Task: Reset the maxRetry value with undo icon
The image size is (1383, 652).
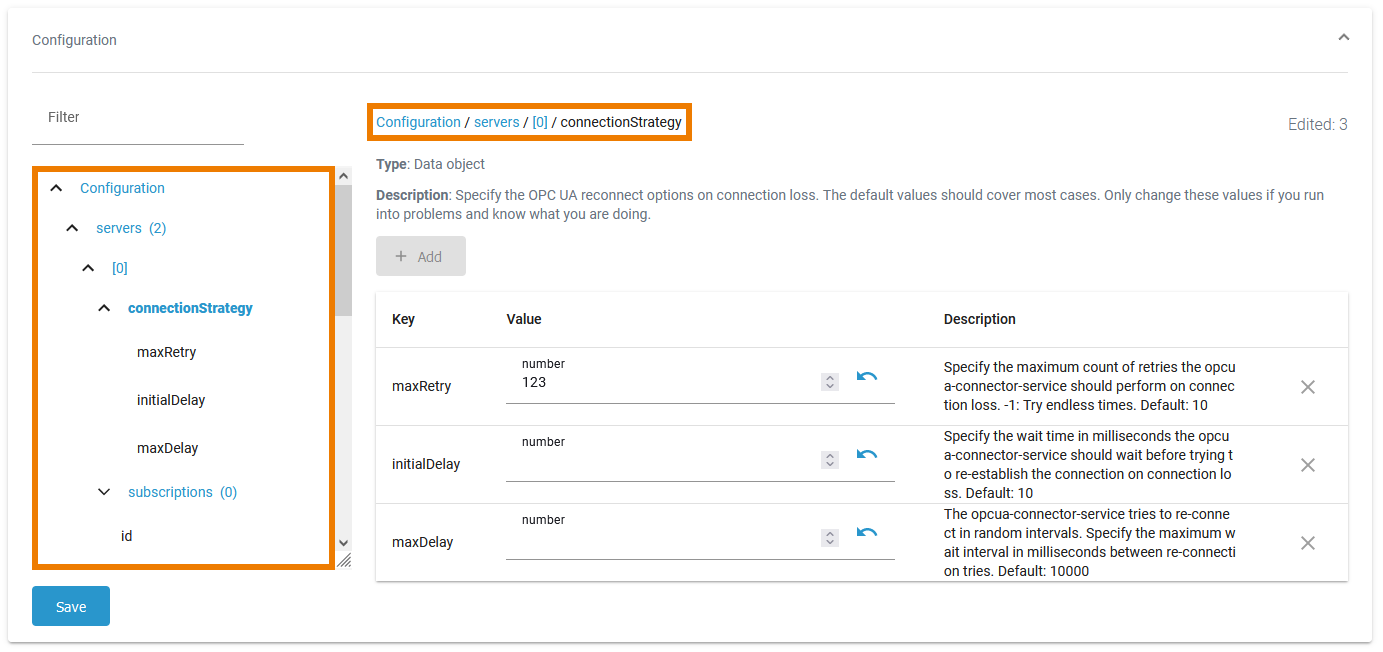Action: 867,377
